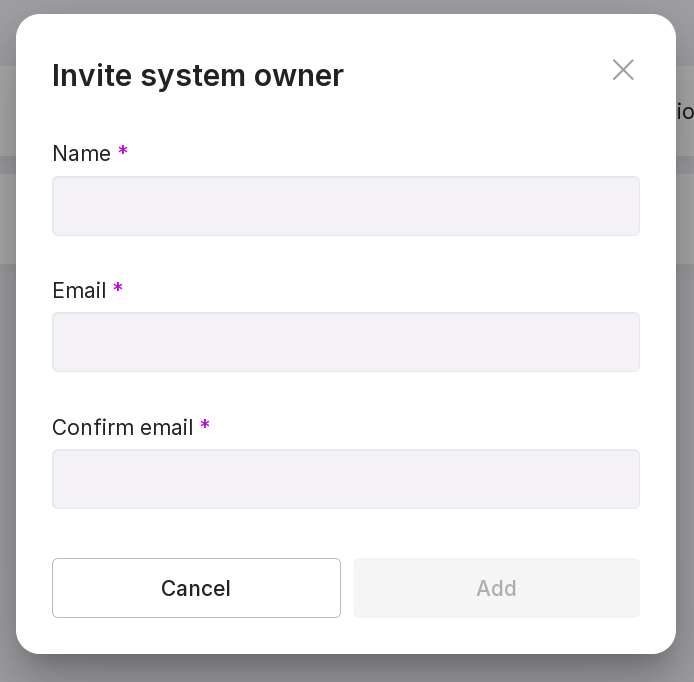Click the word "owner" in the dialog title

(298, 76)
